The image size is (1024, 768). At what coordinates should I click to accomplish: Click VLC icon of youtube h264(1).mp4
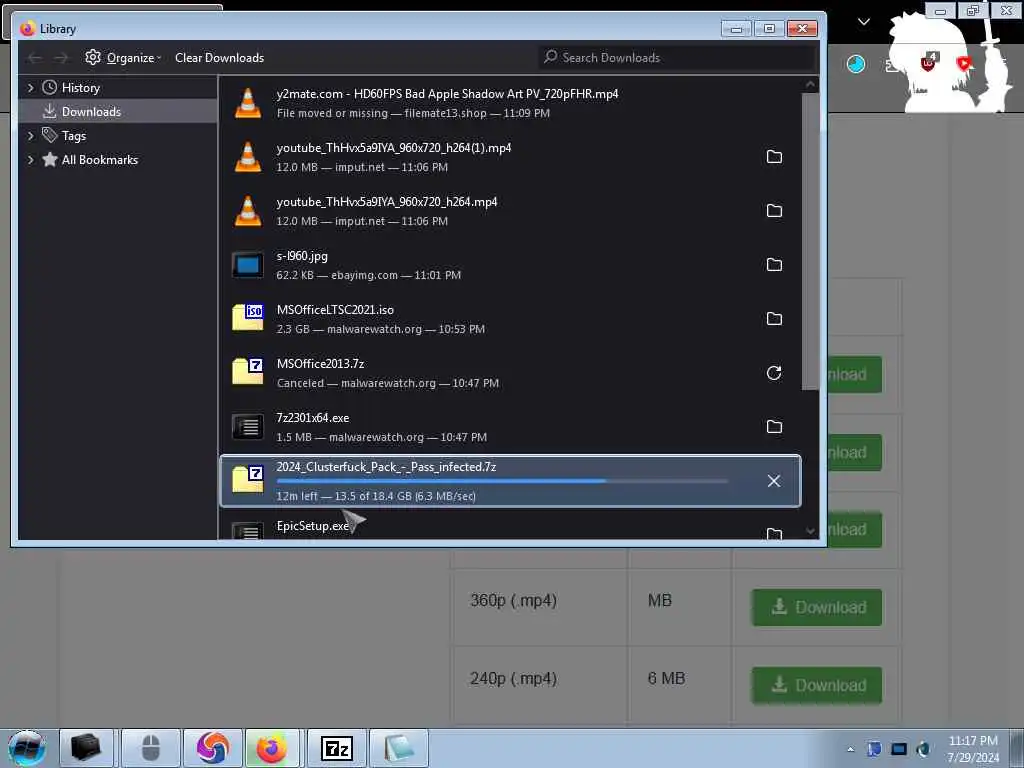click(248, 157)
